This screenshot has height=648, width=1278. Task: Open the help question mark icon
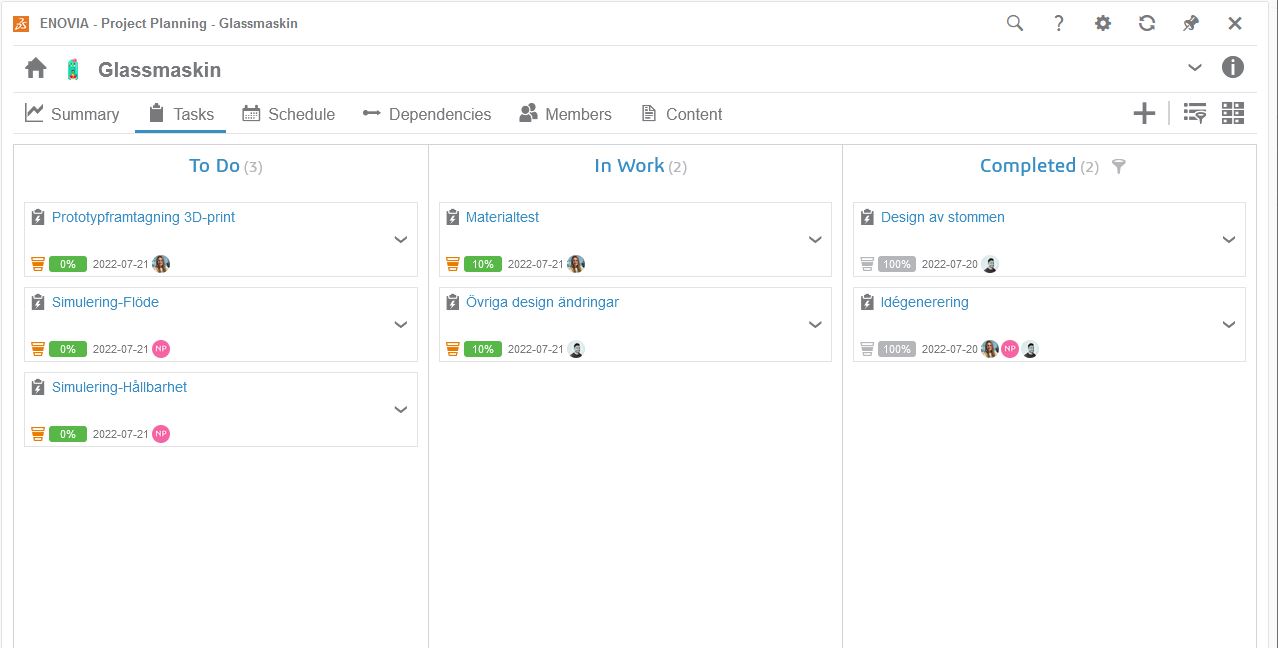[x=1059, y=23]
